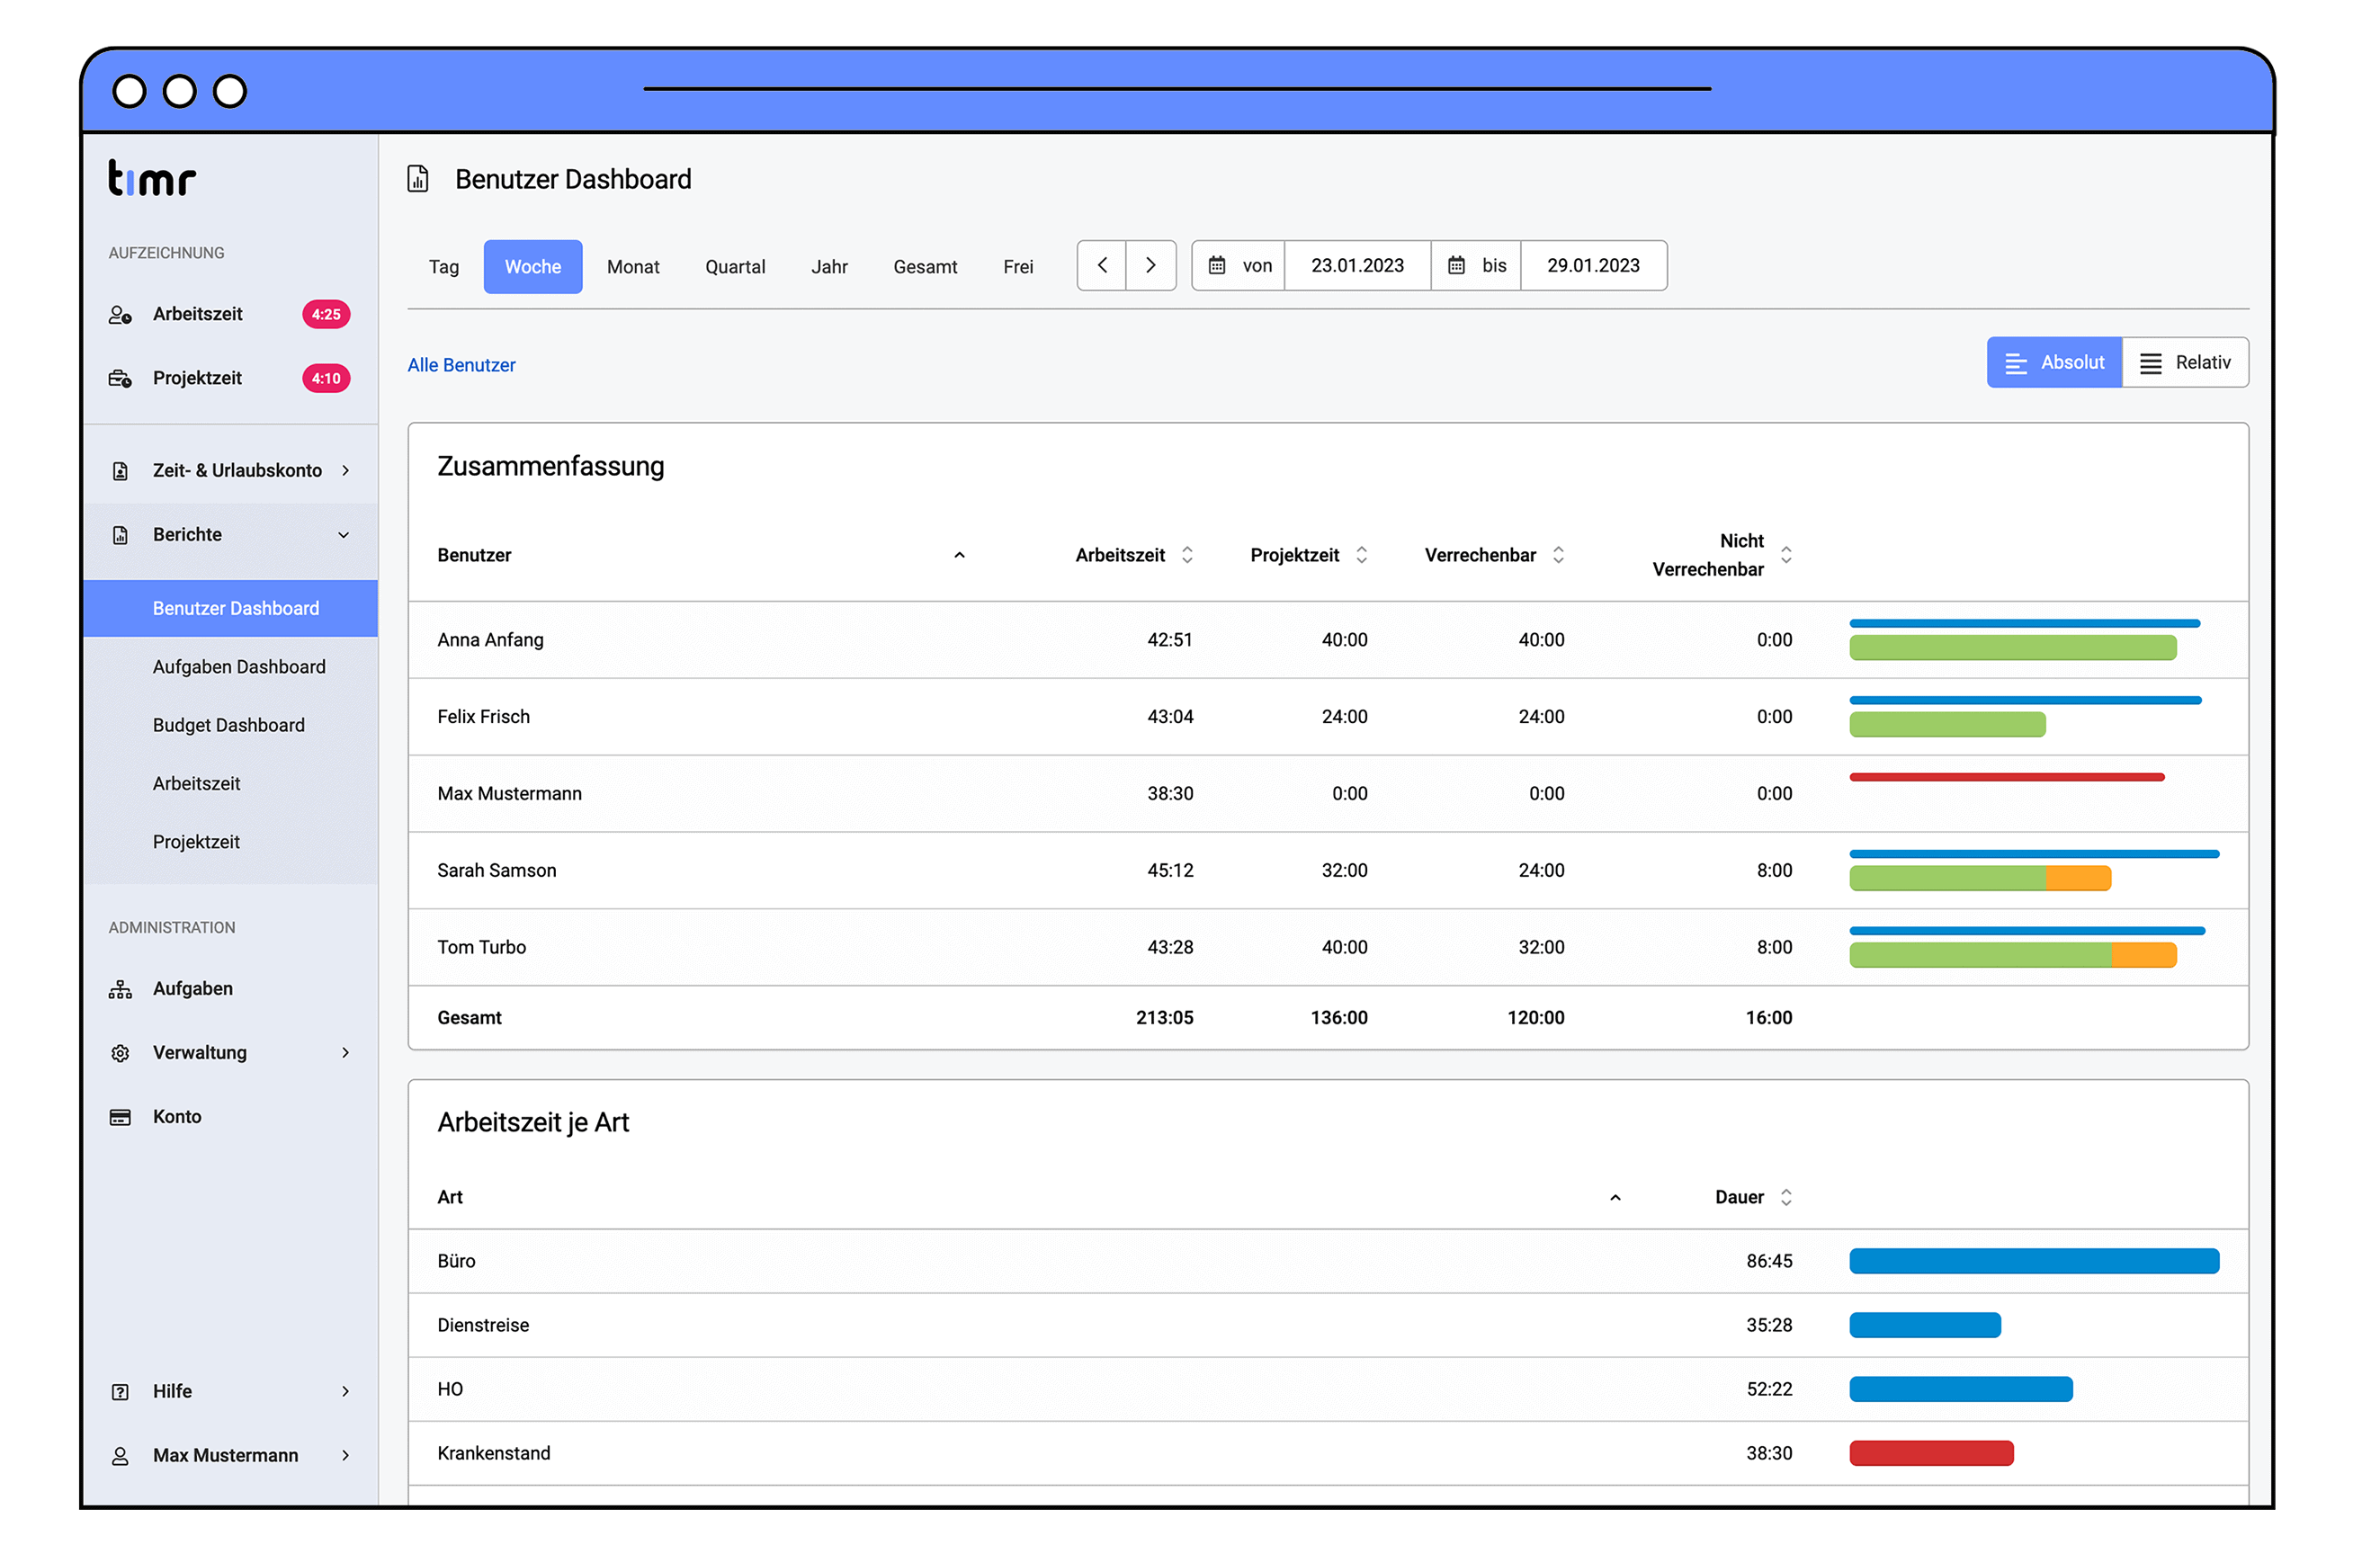Click the Benutzer Dashboard page header icon
Viewport: 2380px width, 1554px height.
click(418, 179)
